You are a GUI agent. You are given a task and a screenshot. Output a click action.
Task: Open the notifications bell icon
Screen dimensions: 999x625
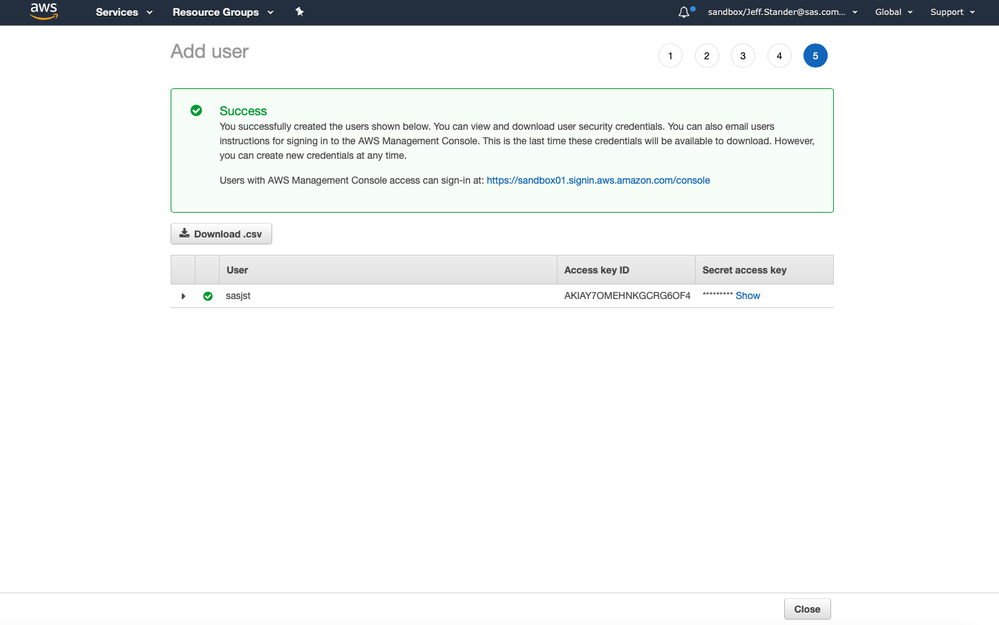685,12
